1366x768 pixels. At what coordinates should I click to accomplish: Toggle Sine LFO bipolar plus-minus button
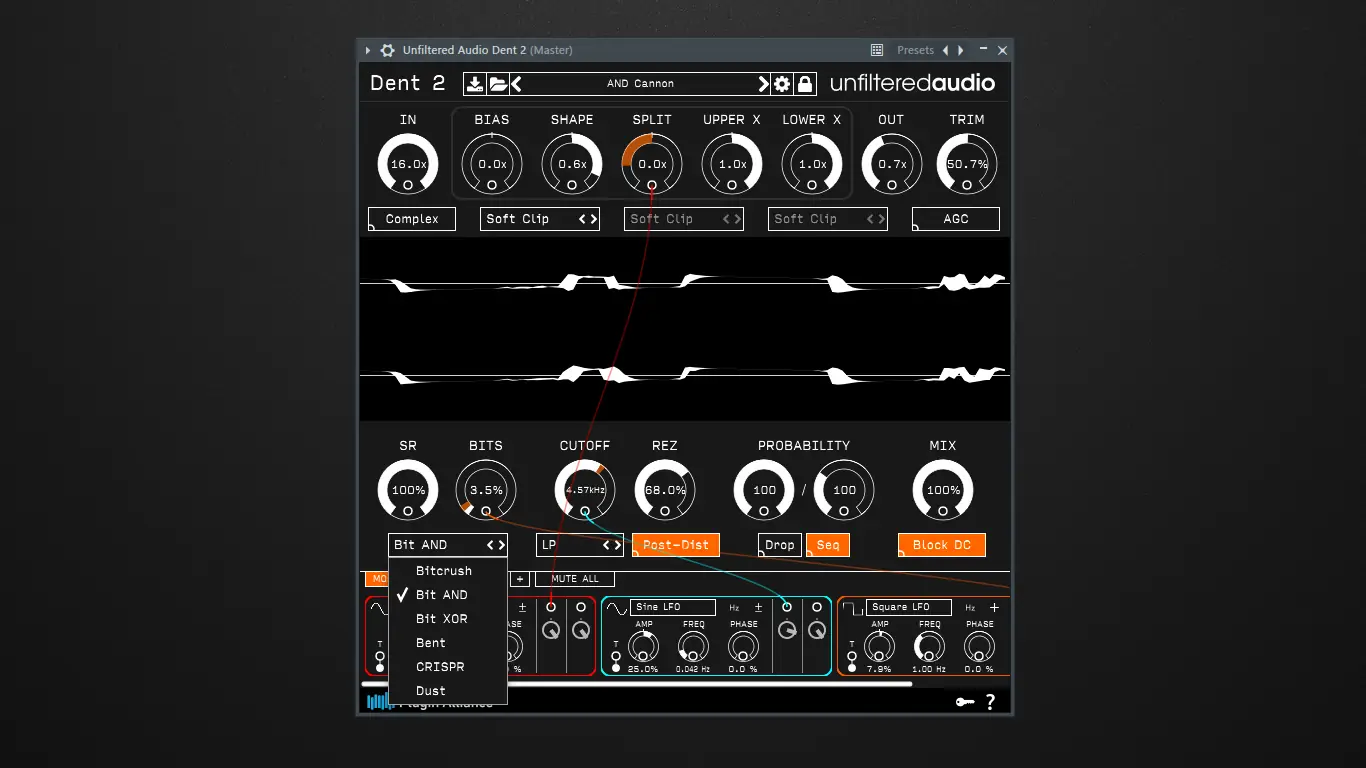[758, 607]
